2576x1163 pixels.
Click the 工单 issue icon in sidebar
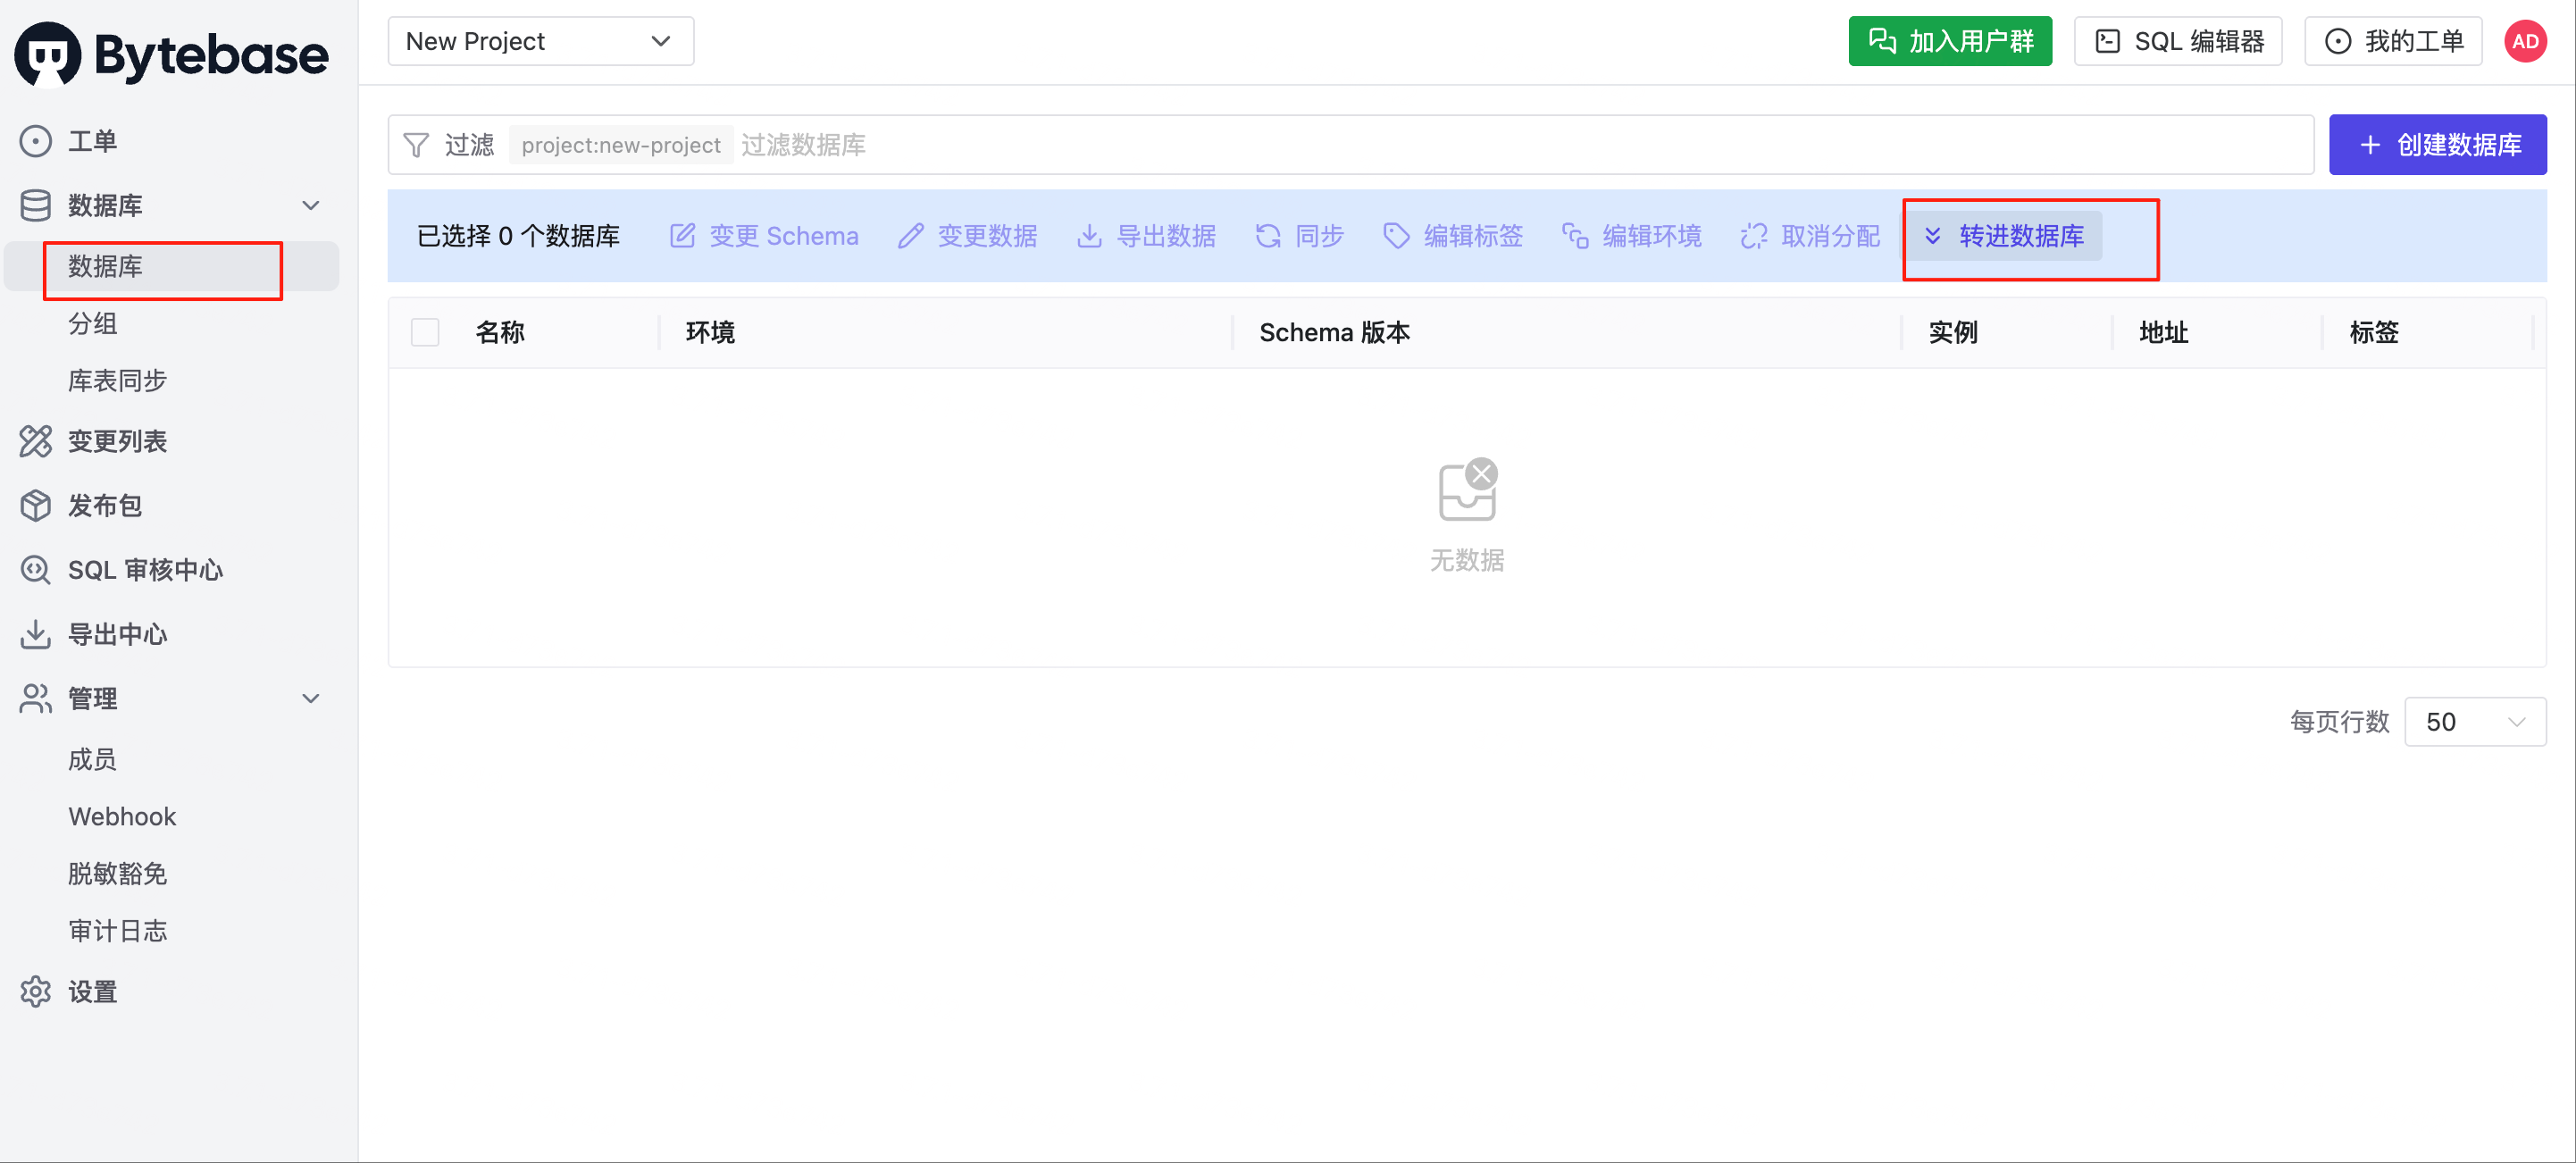35,141
